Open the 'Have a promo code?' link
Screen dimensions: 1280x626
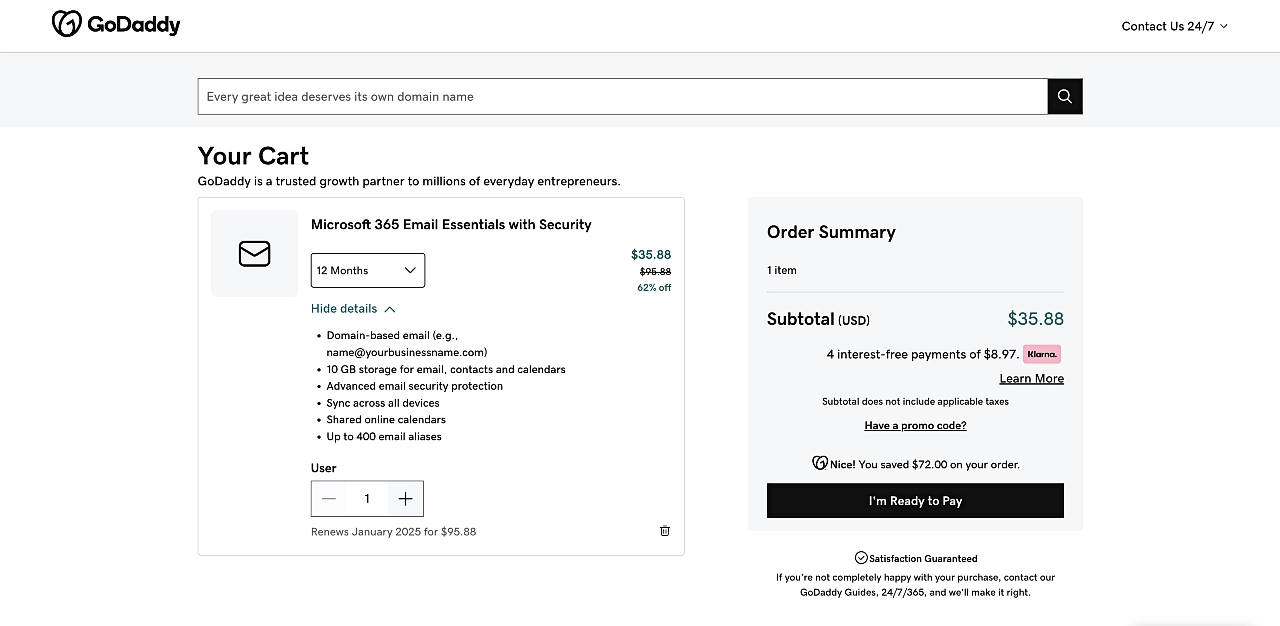coord(914,425)
